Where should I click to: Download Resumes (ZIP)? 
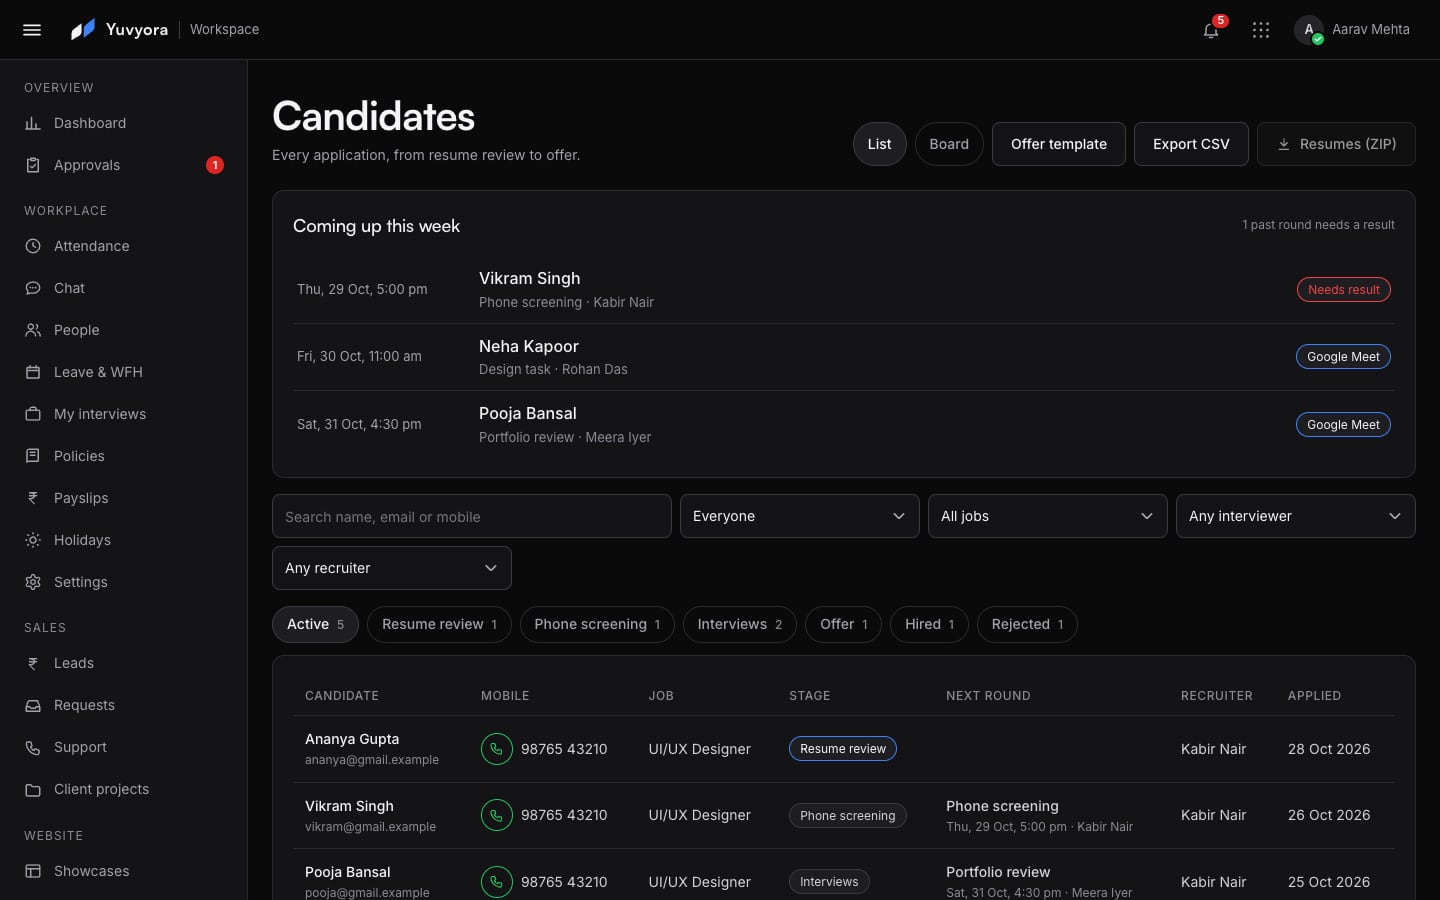(1336, 144)
